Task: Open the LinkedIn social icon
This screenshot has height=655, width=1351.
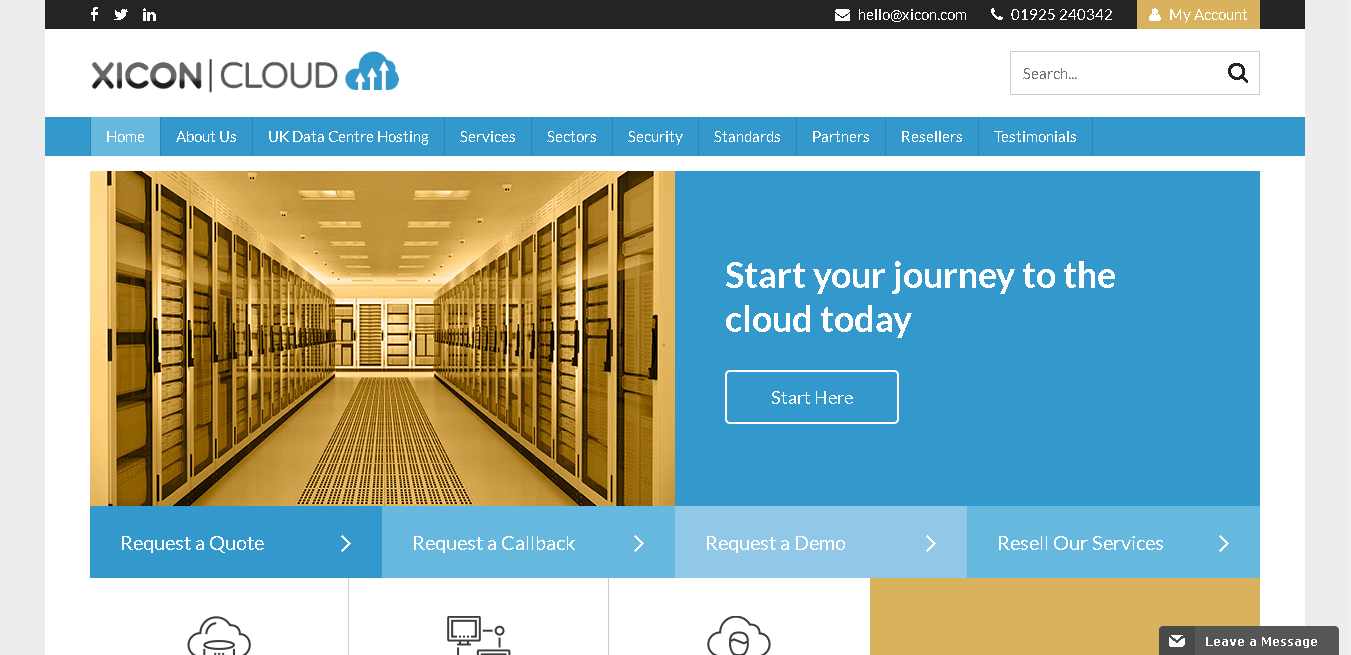Action: point(150,14)
